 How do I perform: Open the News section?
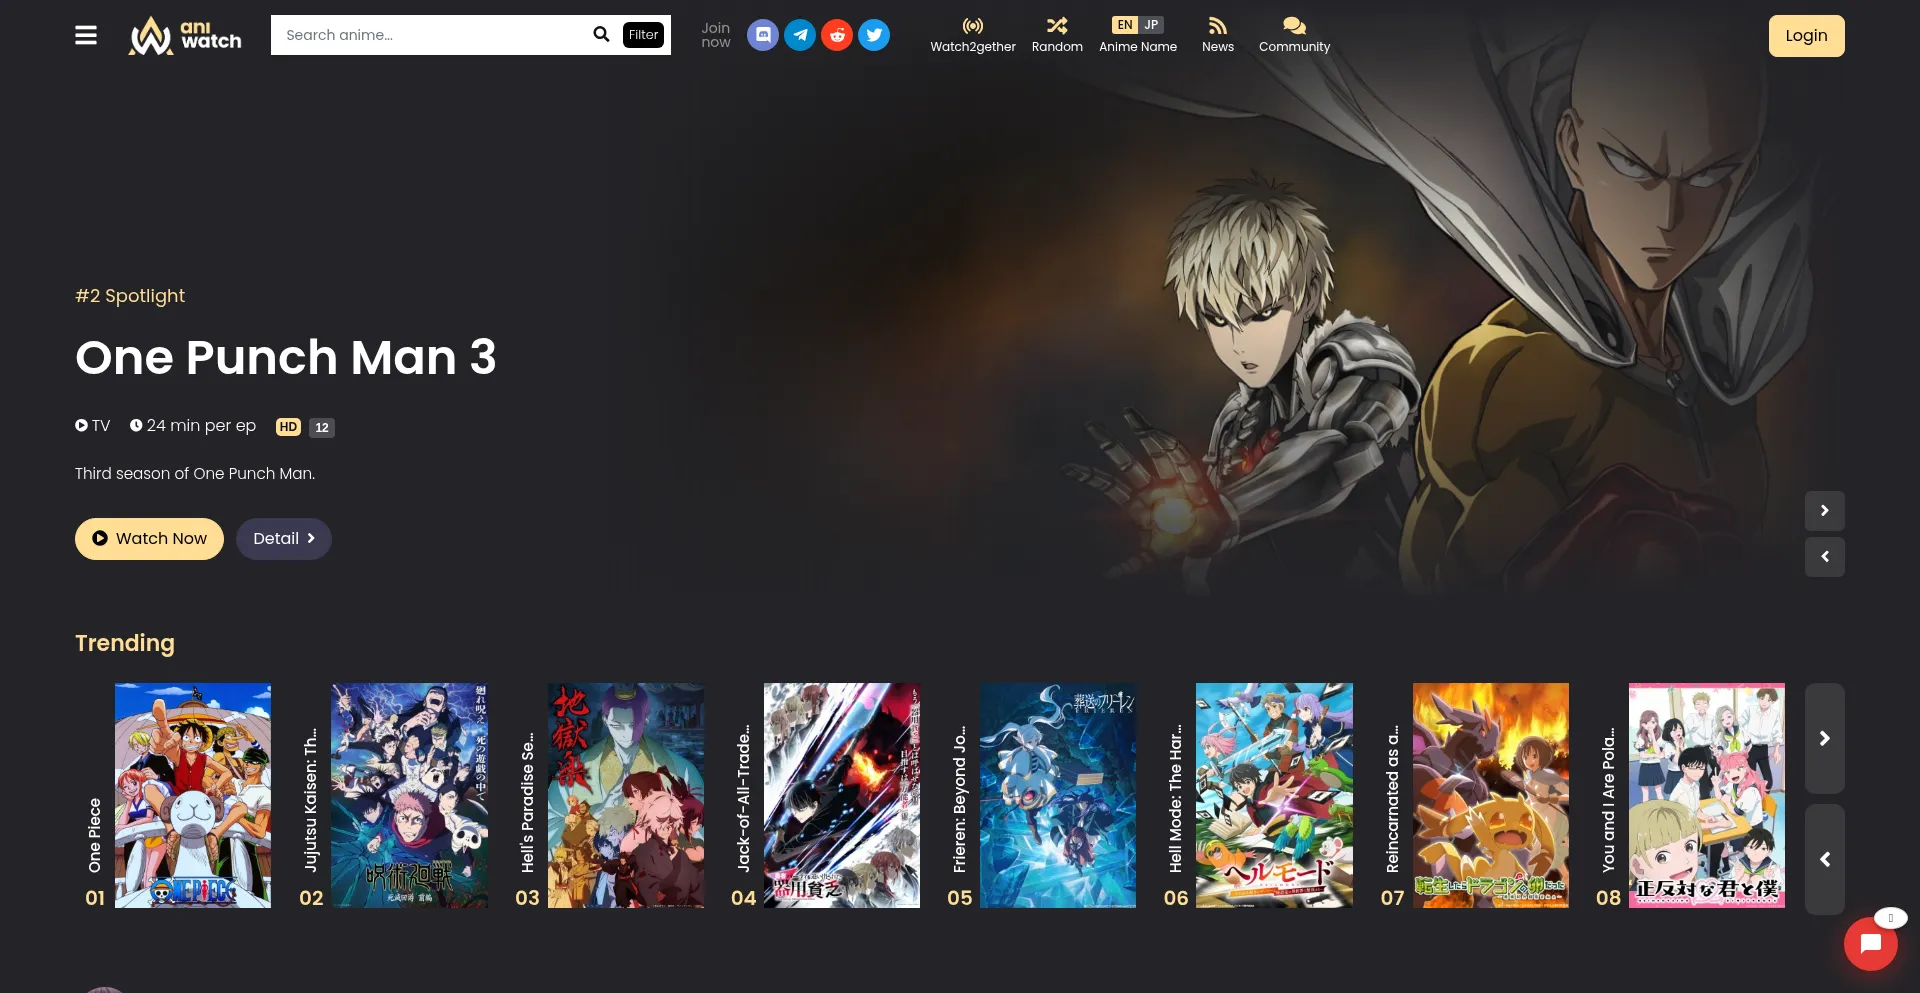pyautogui.click(x=1218, y=35)
